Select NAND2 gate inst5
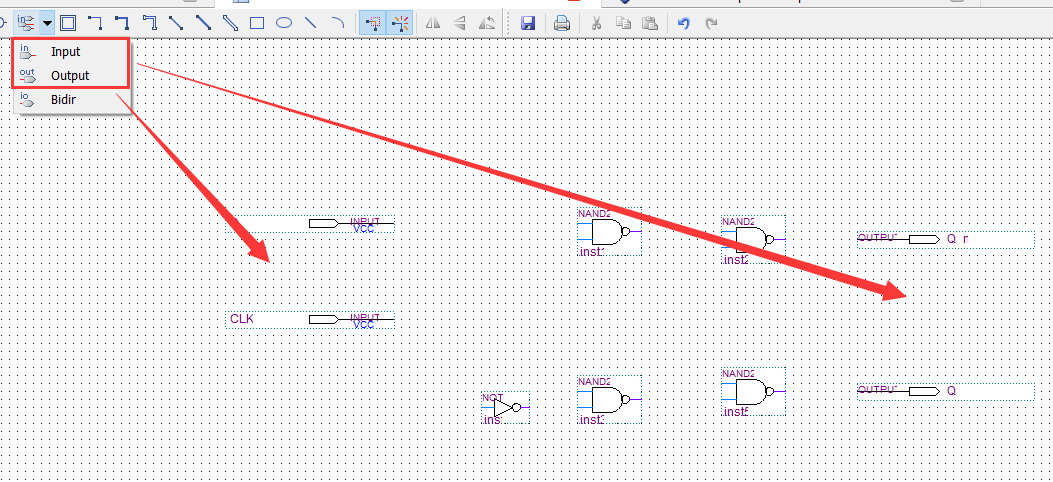The image size is (1053, 482). tap(753, 391)
